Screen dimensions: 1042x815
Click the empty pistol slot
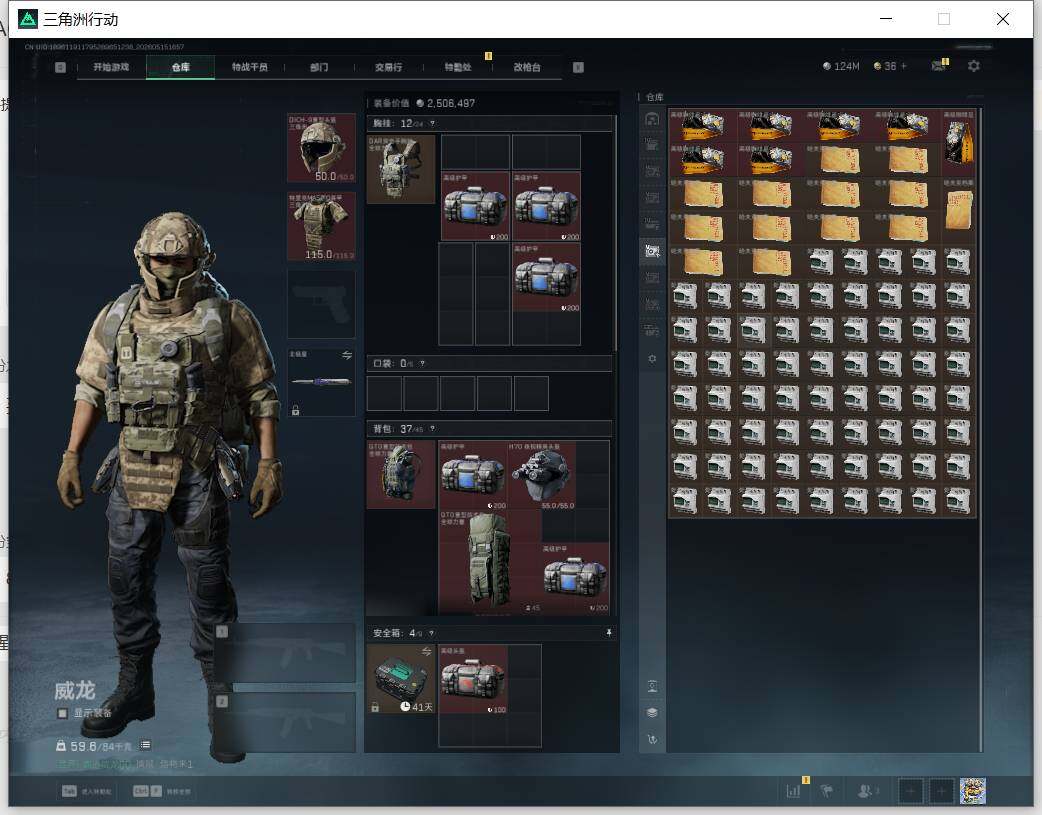pos(321,304)
